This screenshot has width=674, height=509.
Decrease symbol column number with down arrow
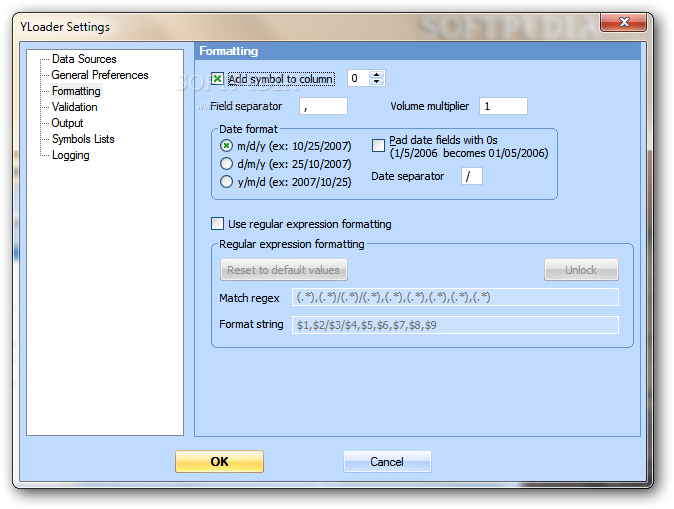(377, 82)
